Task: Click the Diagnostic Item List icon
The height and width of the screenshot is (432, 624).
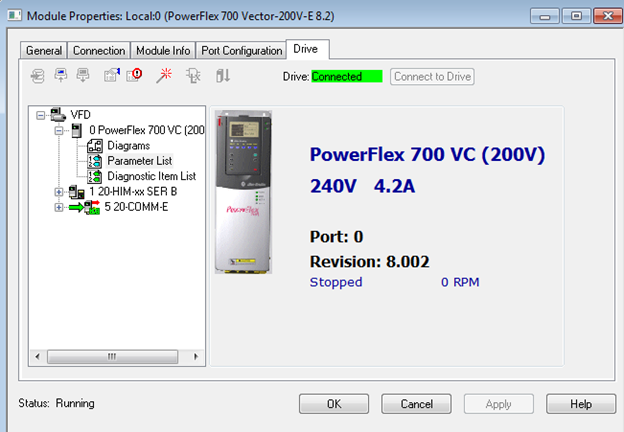Action: (95, 176)
